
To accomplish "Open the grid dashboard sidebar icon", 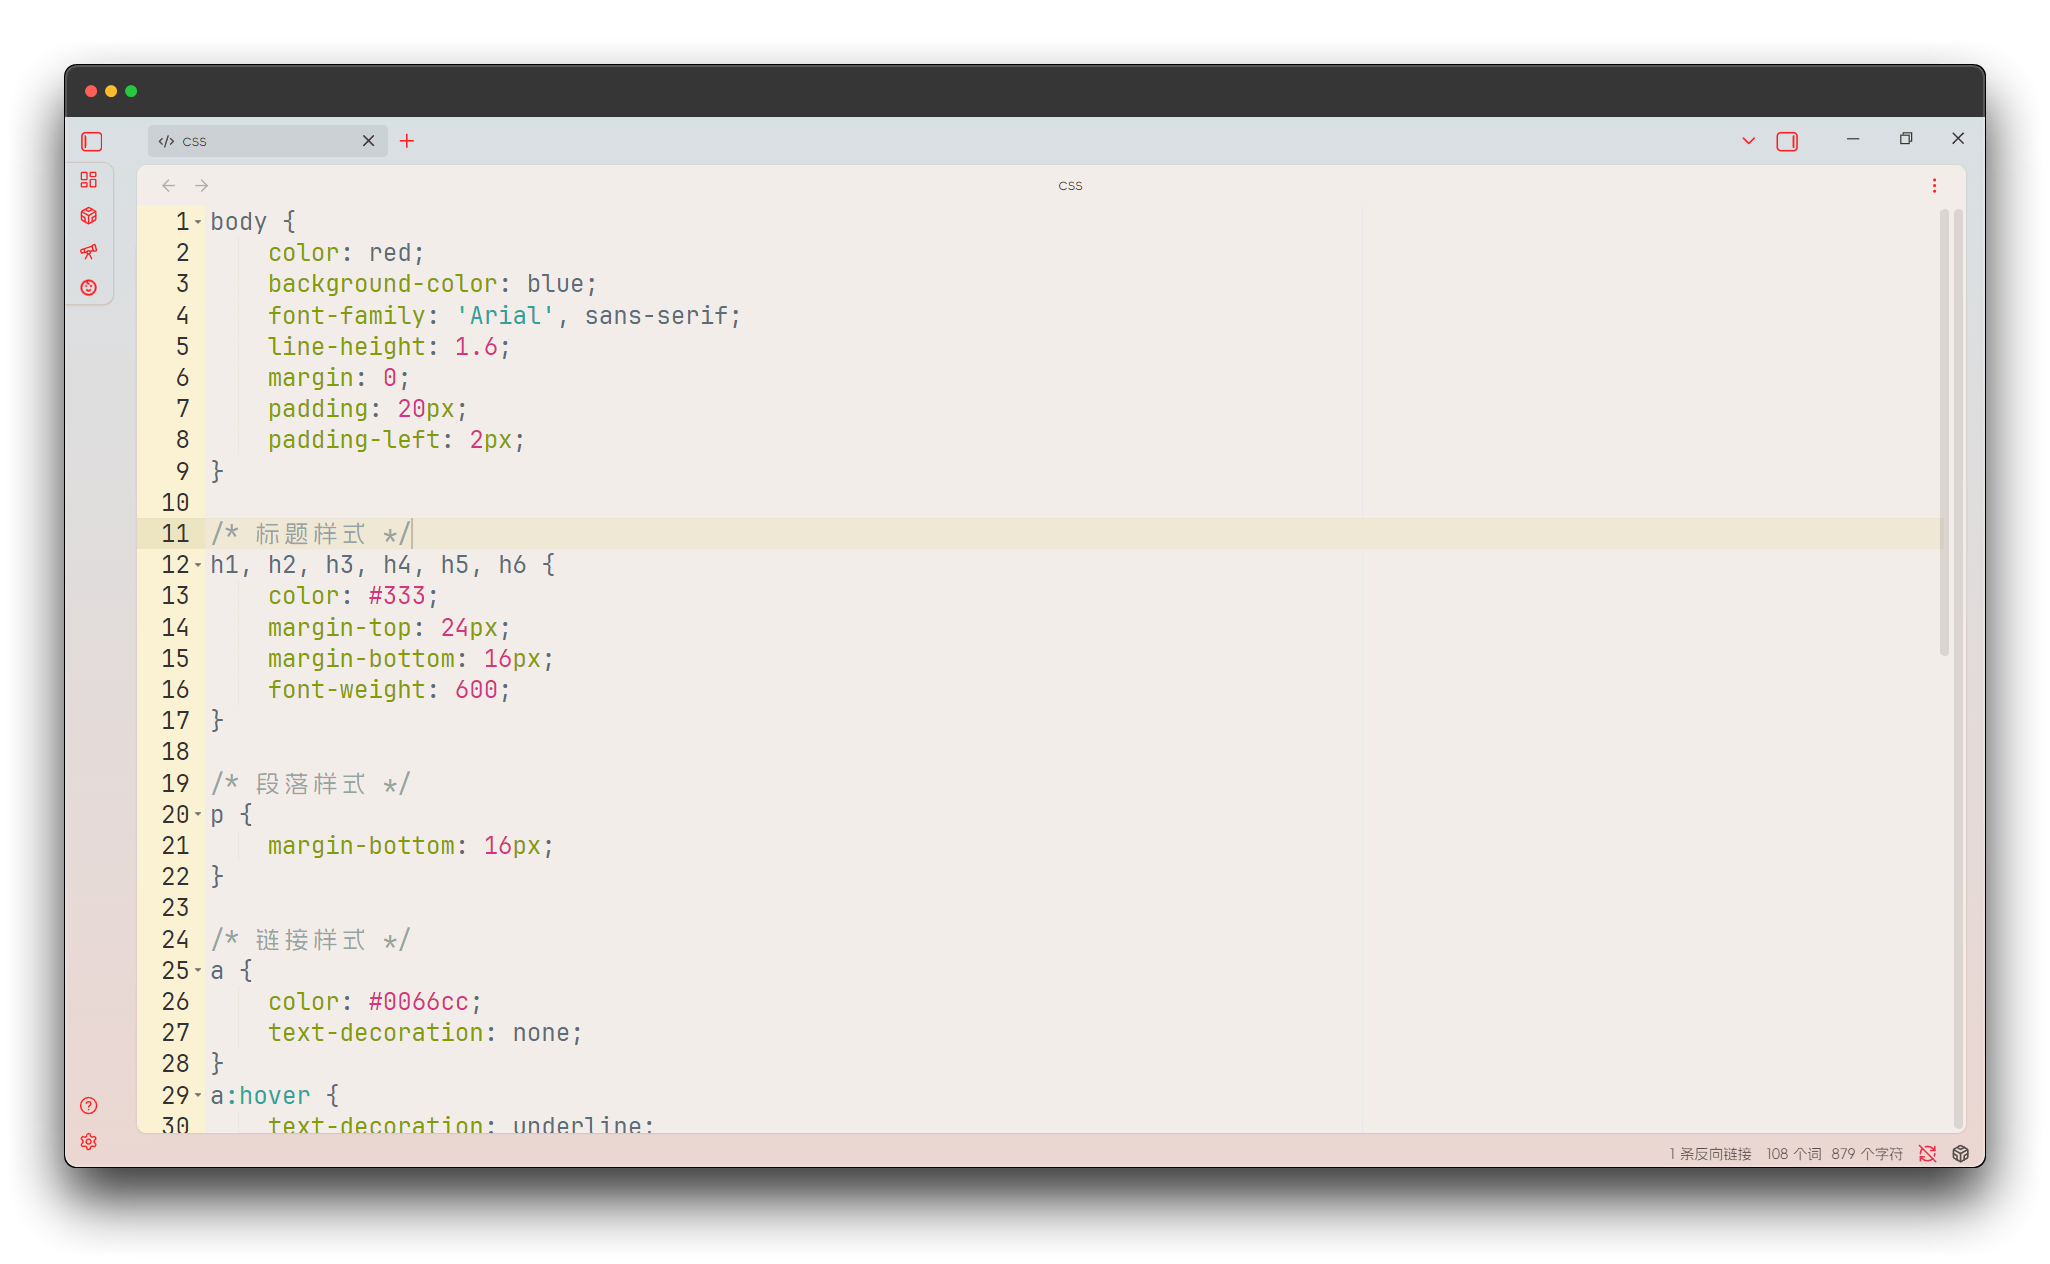I will 89,180.
